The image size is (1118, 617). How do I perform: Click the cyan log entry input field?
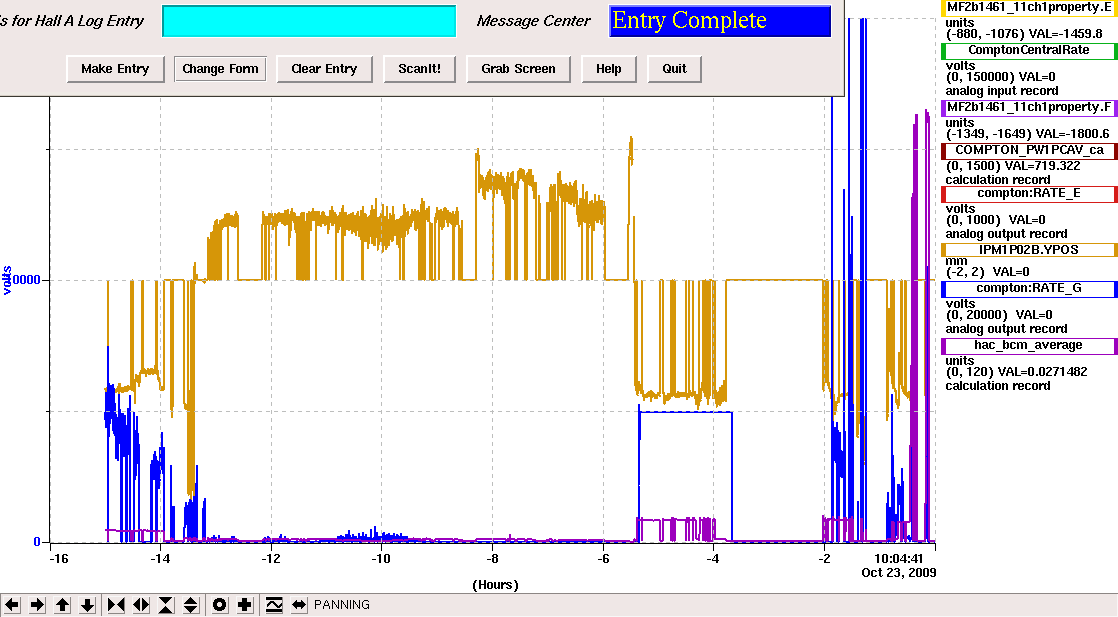[x=309, y=21]
